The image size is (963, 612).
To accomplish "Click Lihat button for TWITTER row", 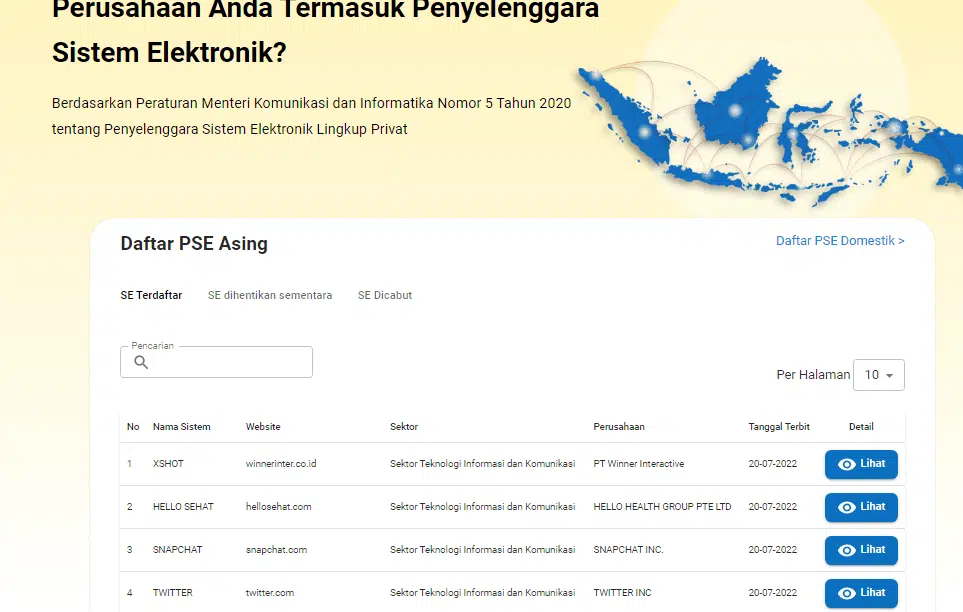I will coord(861,594).
